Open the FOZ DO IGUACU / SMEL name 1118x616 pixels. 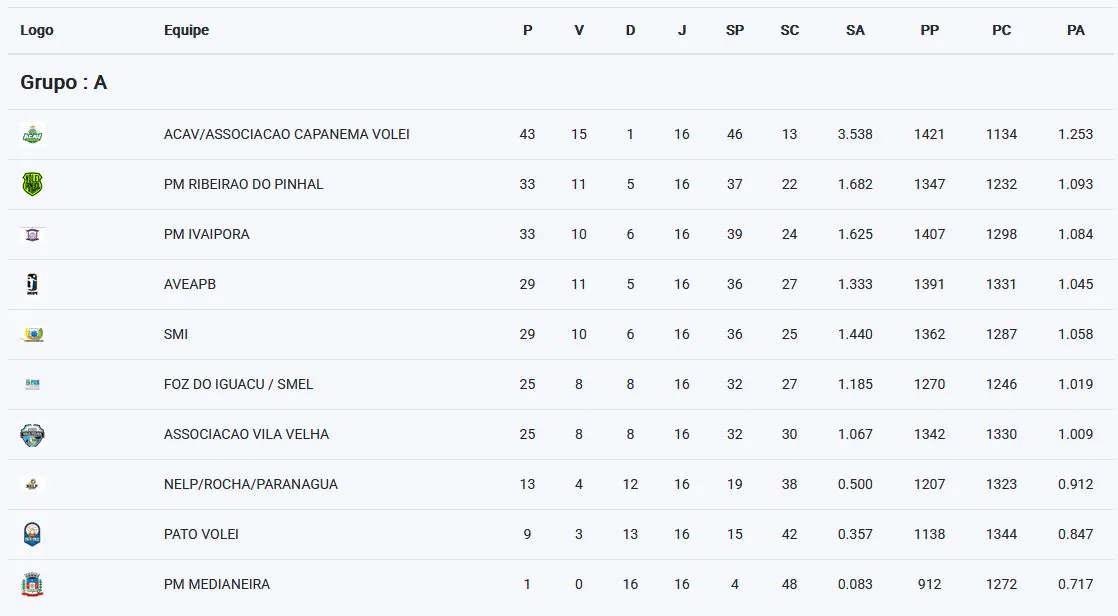238,384
